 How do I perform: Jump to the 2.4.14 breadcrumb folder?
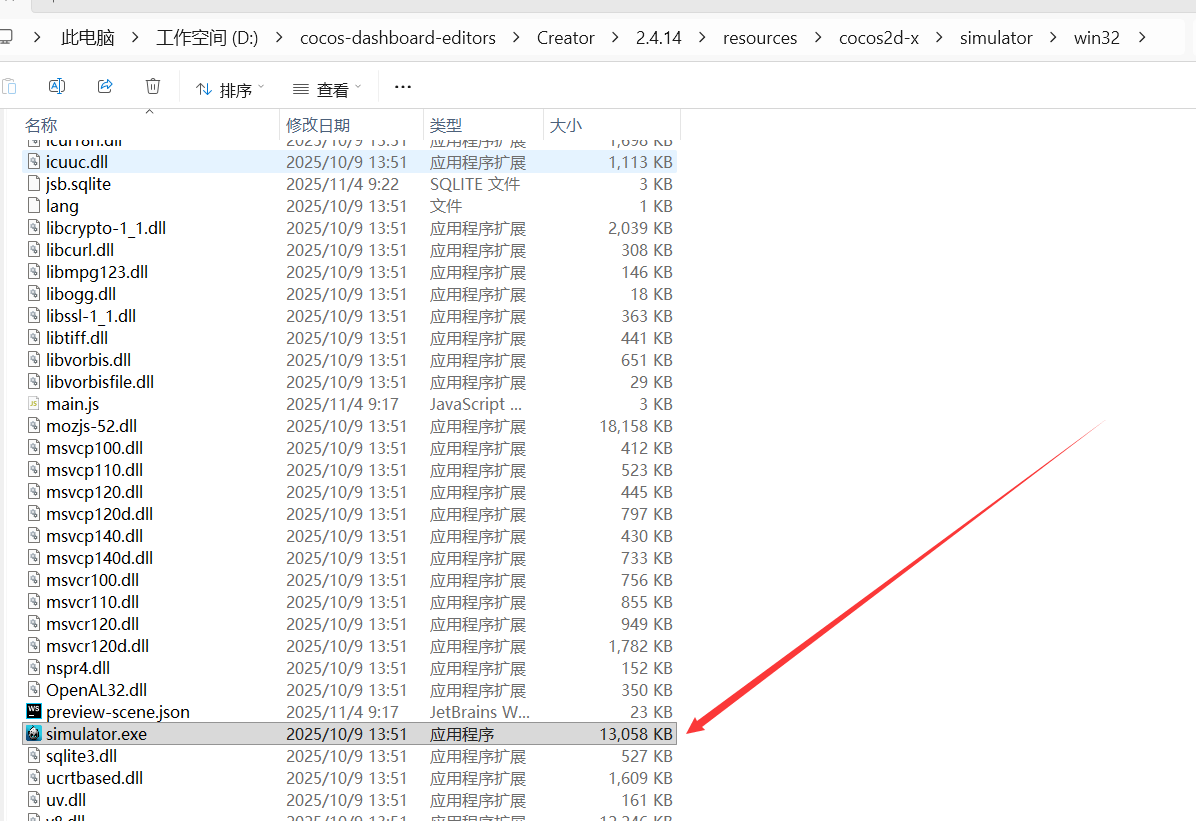point(658,37)
